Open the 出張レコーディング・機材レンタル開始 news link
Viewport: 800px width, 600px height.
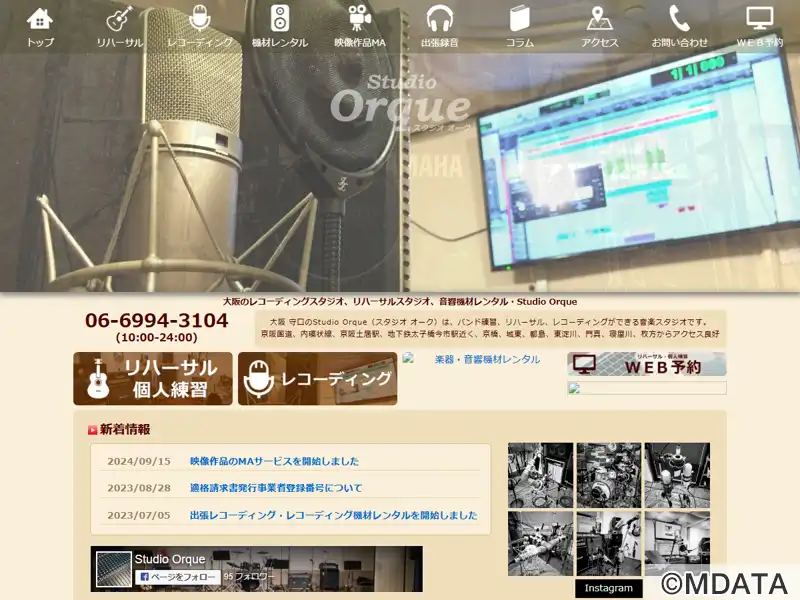pyautogui.click(x=334, y=515)
